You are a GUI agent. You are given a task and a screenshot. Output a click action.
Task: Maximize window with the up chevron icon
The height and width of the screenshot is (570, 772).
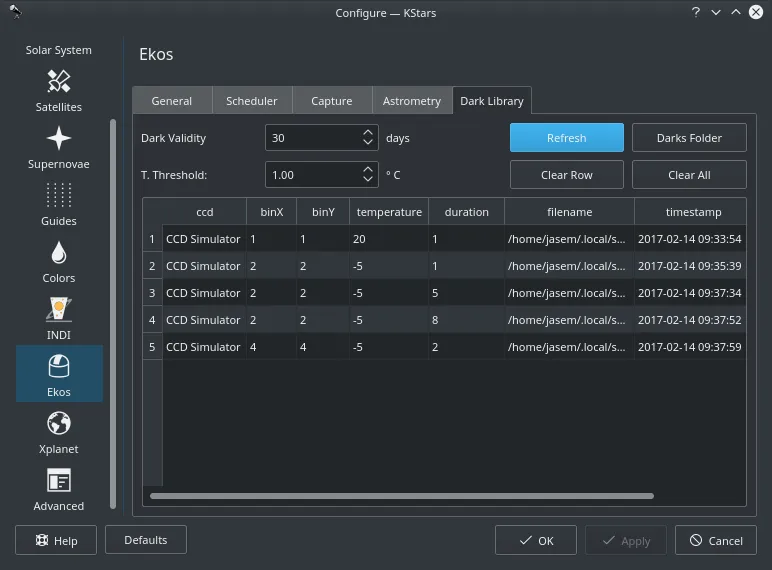(736, 12)
